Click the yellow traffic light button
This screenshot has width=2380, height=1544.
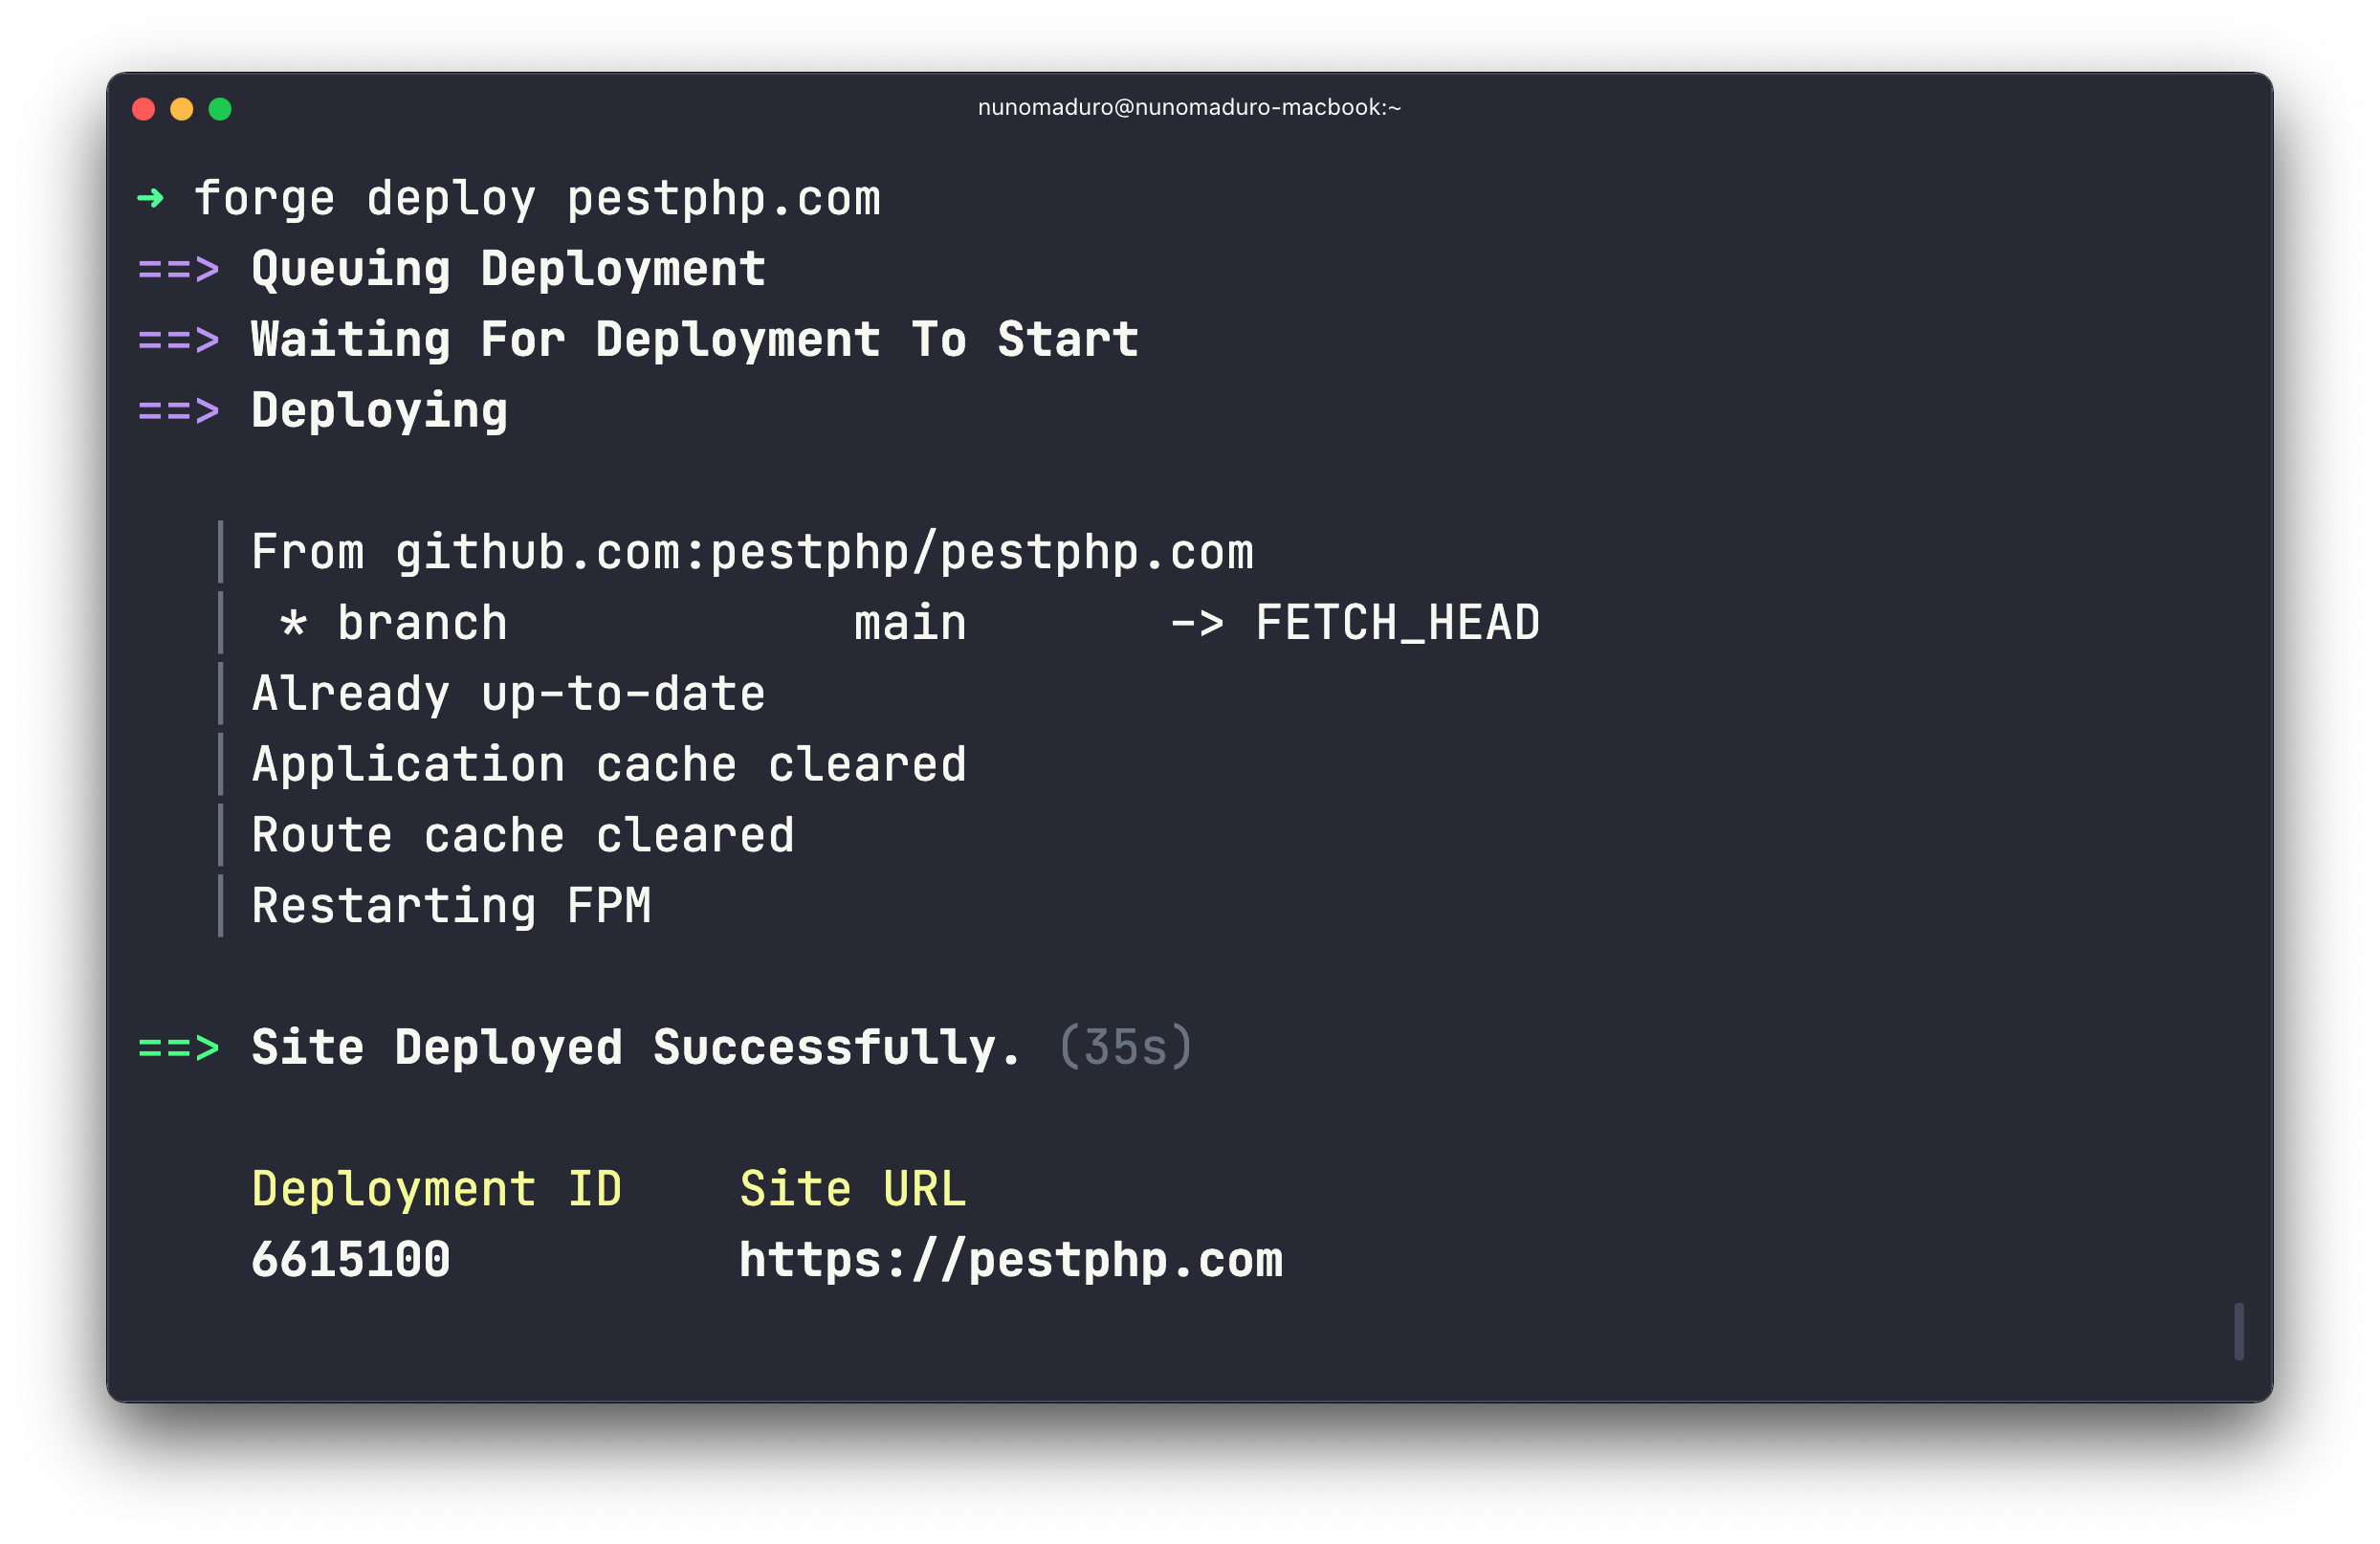pos(182,108)
